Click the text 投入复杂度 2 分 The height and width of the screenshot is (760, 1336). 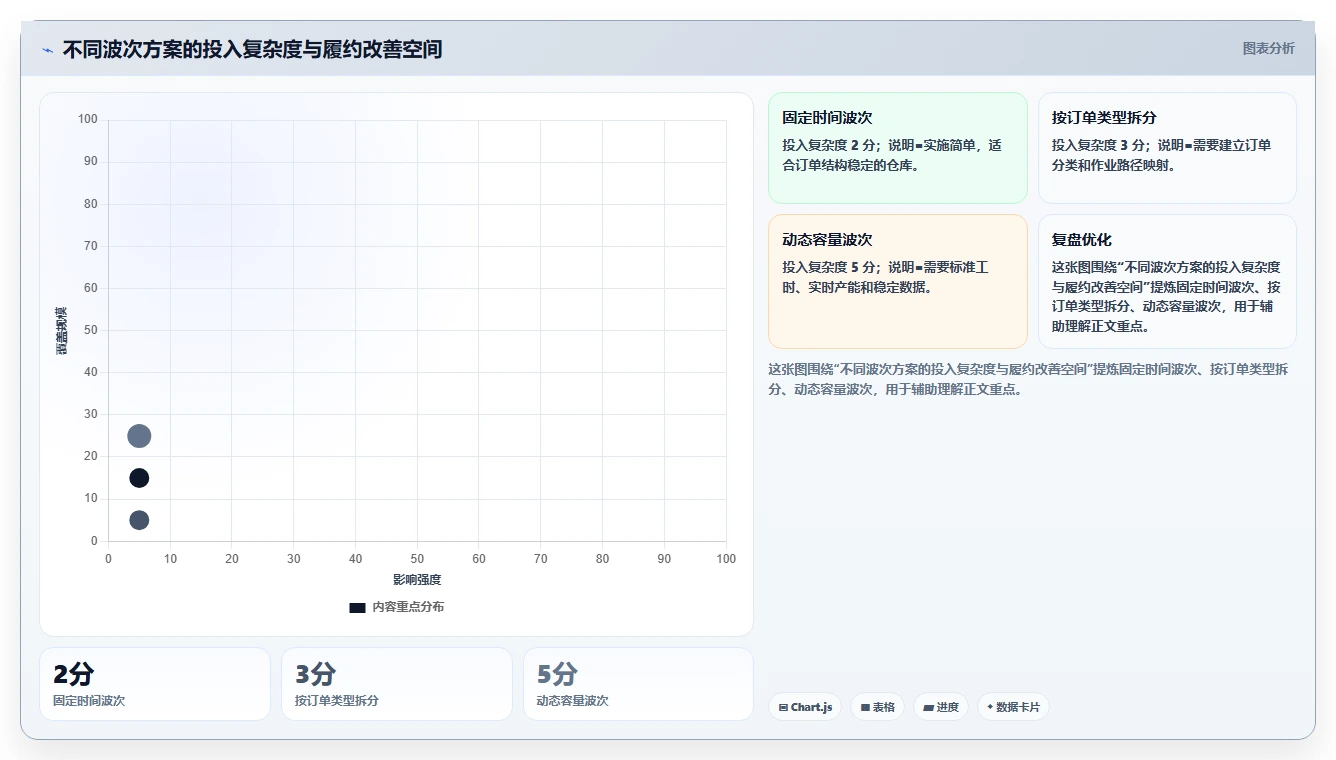829,145
